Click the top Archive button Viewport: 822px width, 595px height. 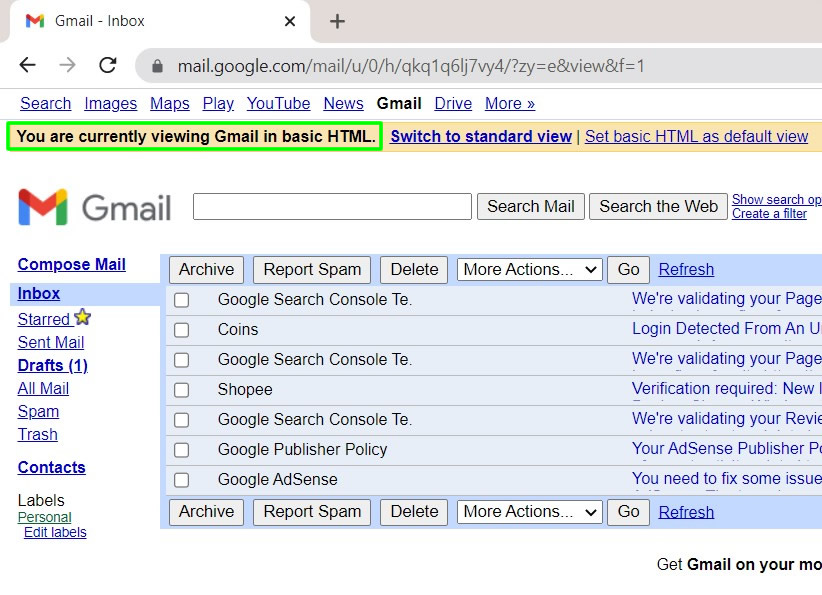[207, 269]
